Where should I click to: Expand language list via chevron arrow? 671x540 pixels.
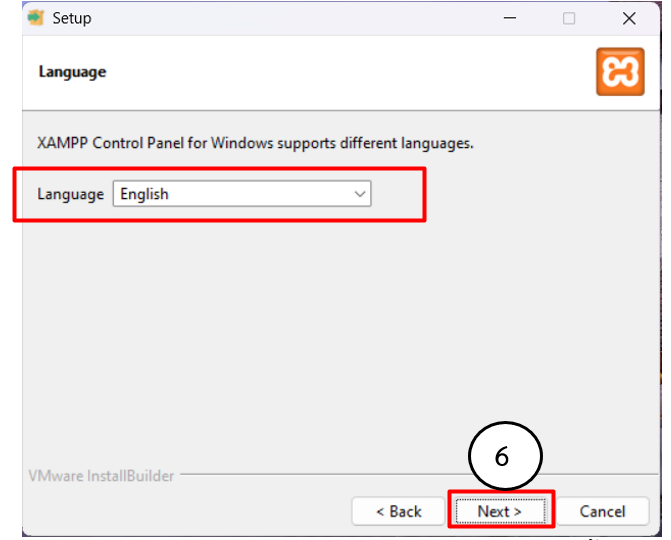pos(360,194)
